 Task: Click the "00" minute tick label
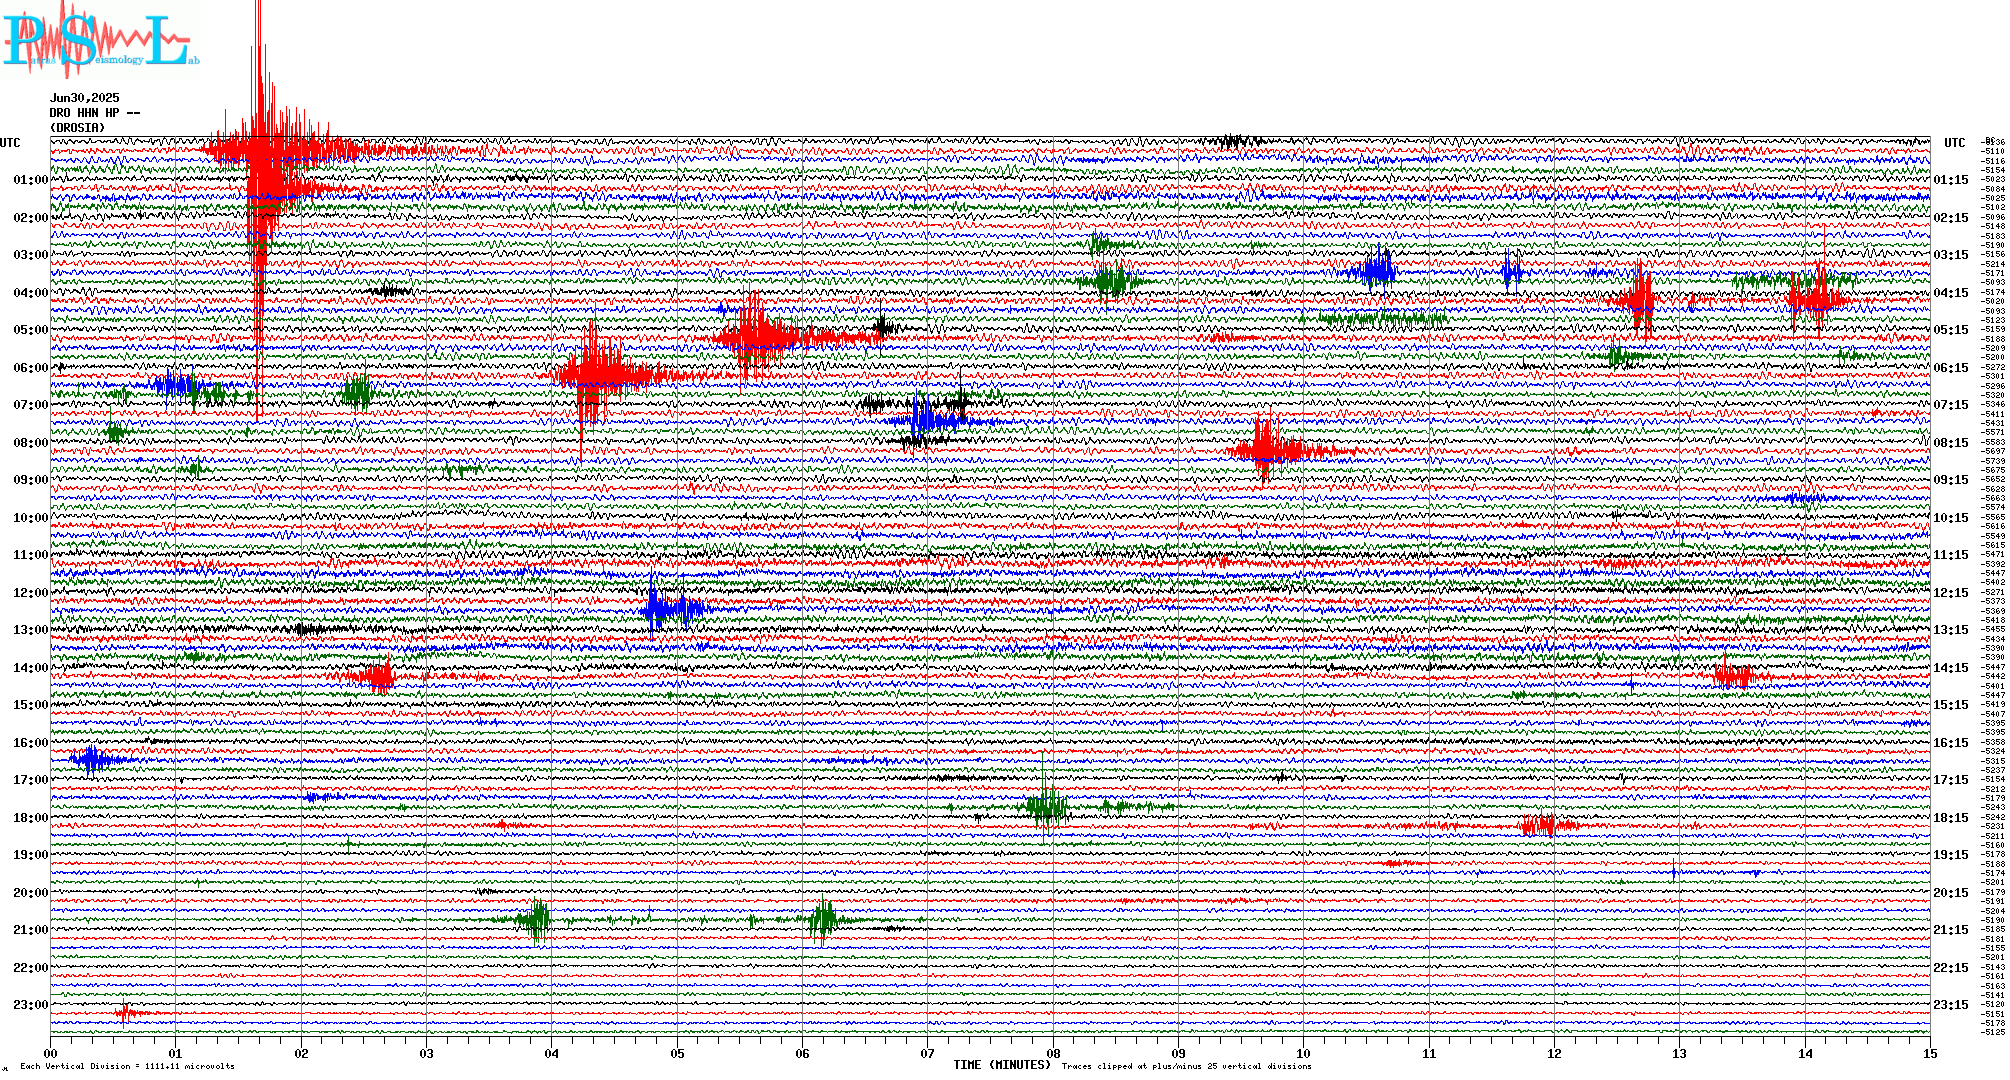coord(51,1053)
